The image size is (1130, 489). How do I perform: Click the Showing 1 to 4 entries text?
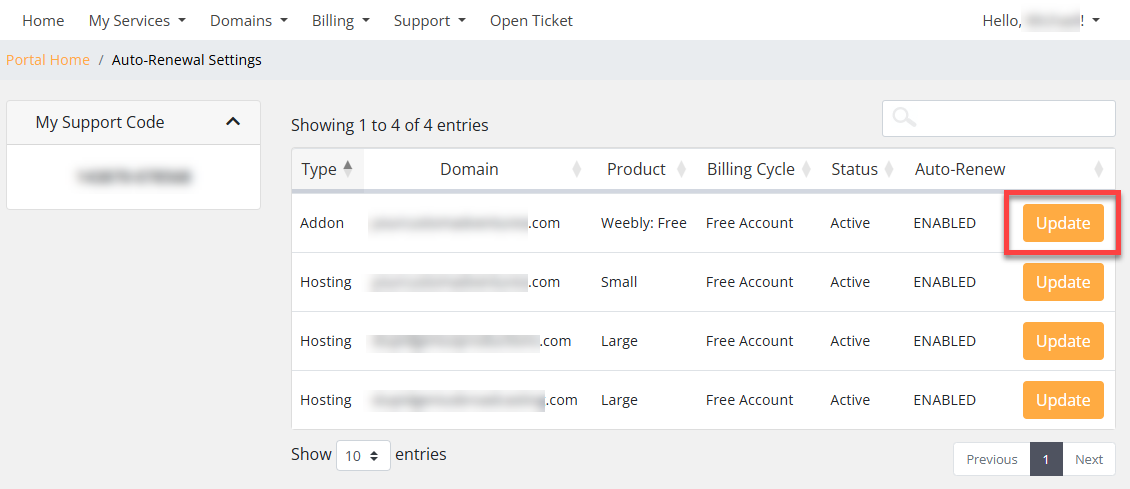[390, 125]
